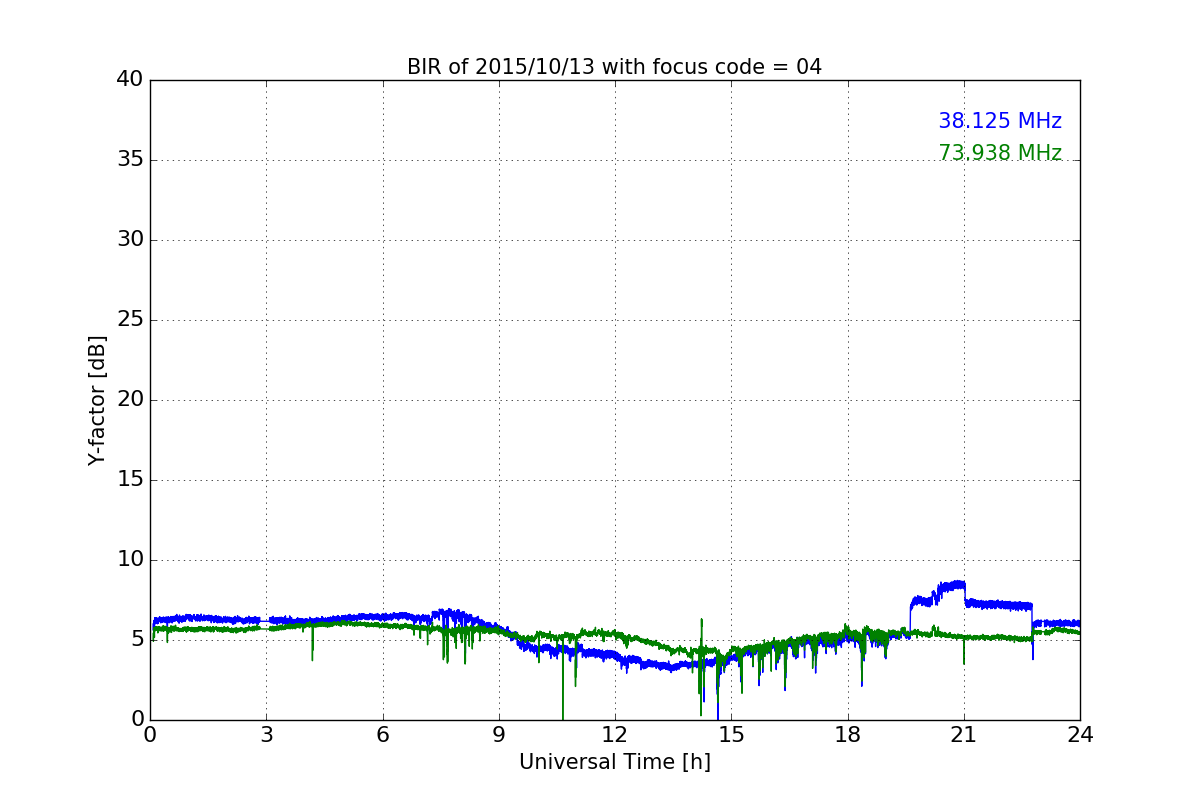The height and width of the screenshot is (800, 1200).
Task: Click y-axis tick label 40
Action: click(x=130, y=80)
